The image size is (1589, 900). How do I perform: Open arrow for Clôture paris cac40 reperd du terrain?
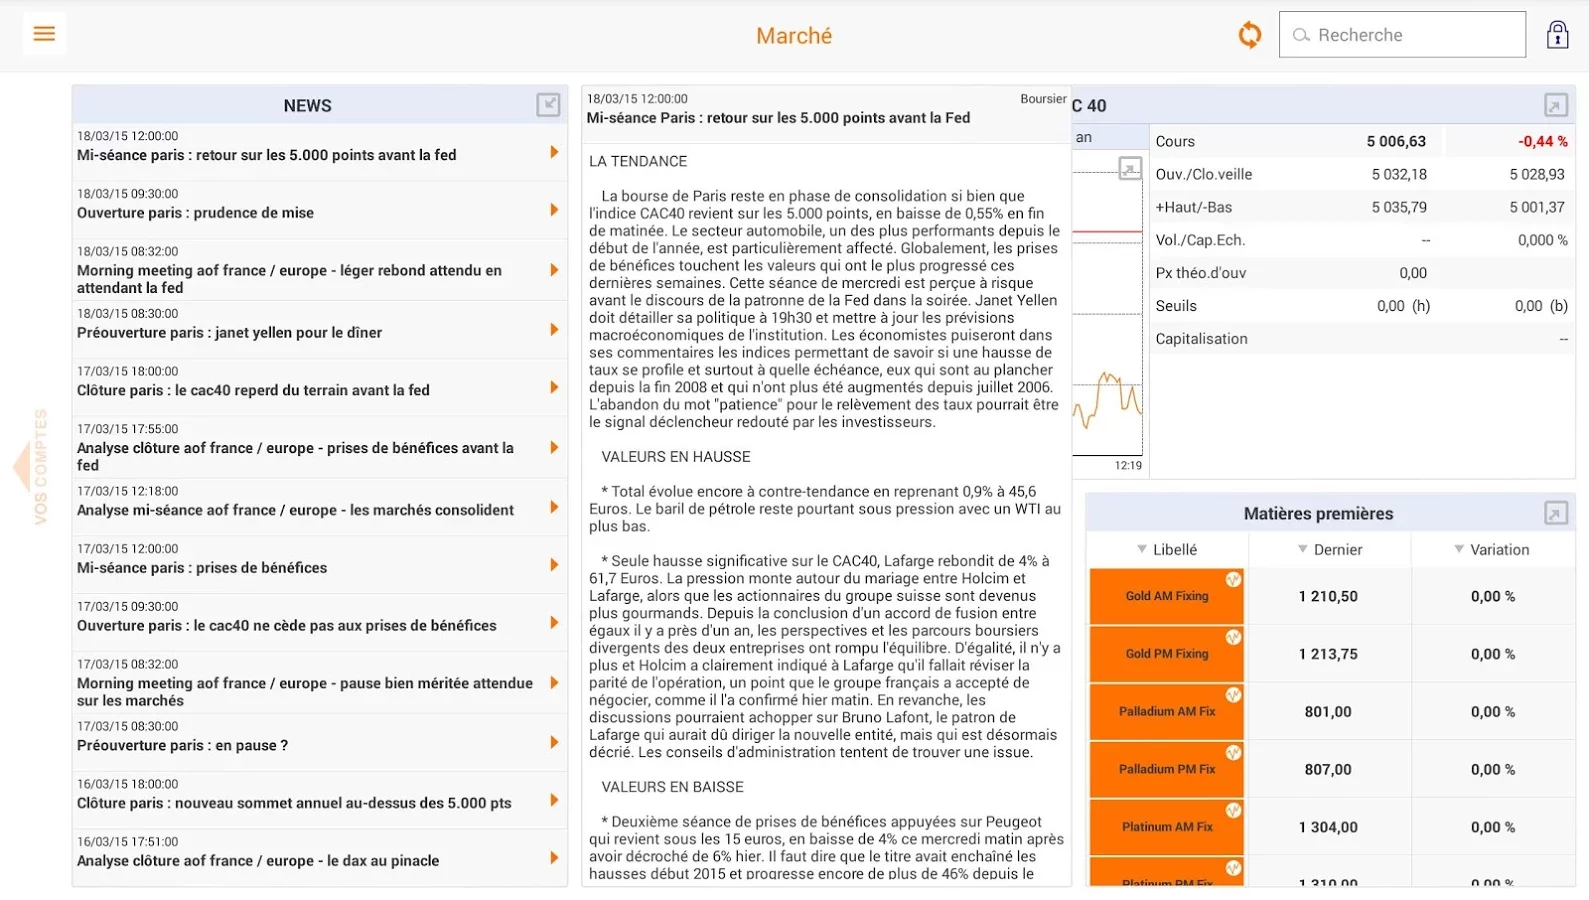pos(553,387)
